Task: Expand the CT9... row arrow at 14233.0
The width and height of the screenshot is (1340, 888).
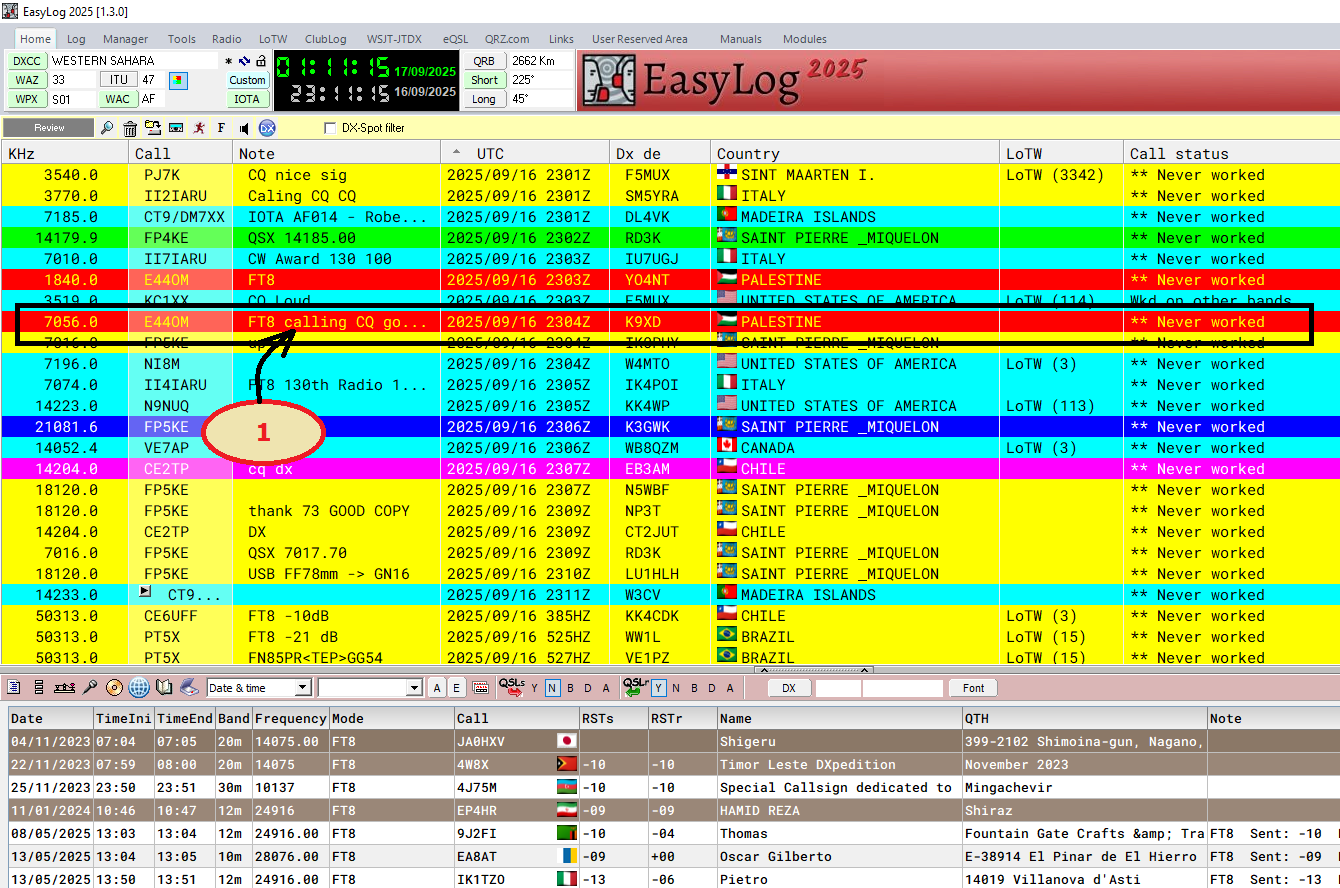Action: coord(146,593)
